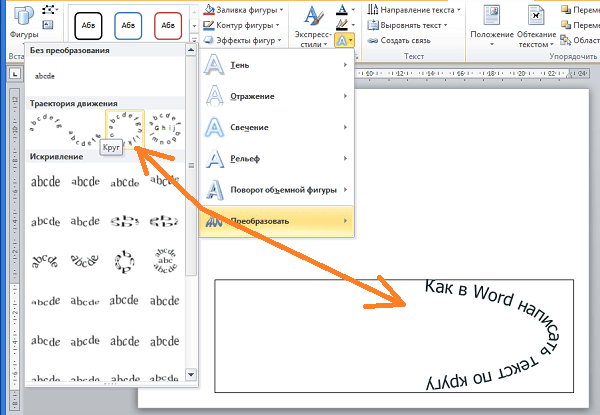Open the Положение position menu
The width and height of the screenshot is (600, 415).
tap(492, 25)
